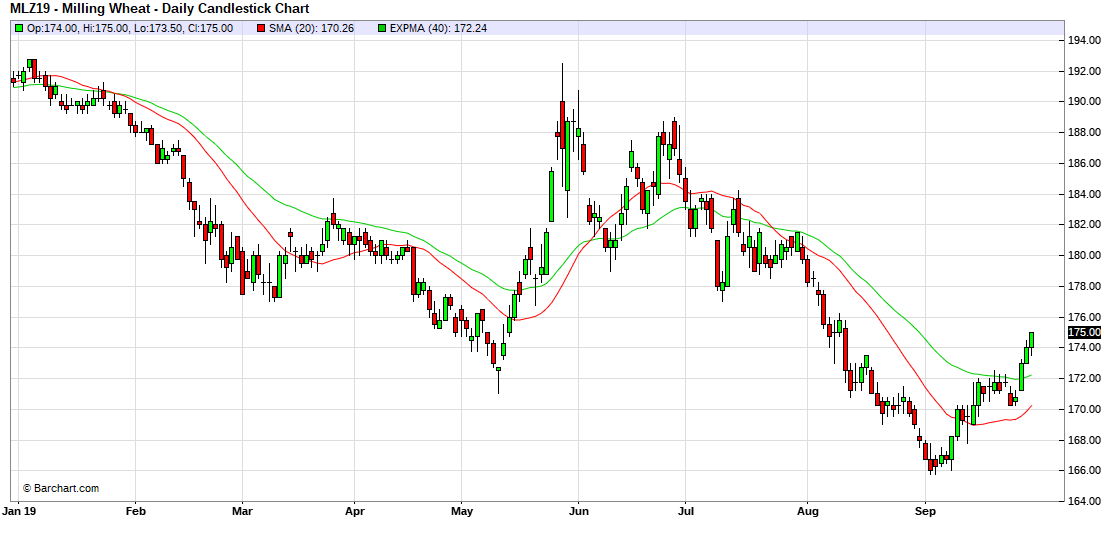Viewport: 1106px width, 542px height.
Task: Click the 184.00 price axis label
Action: [x=1085, y=194]
